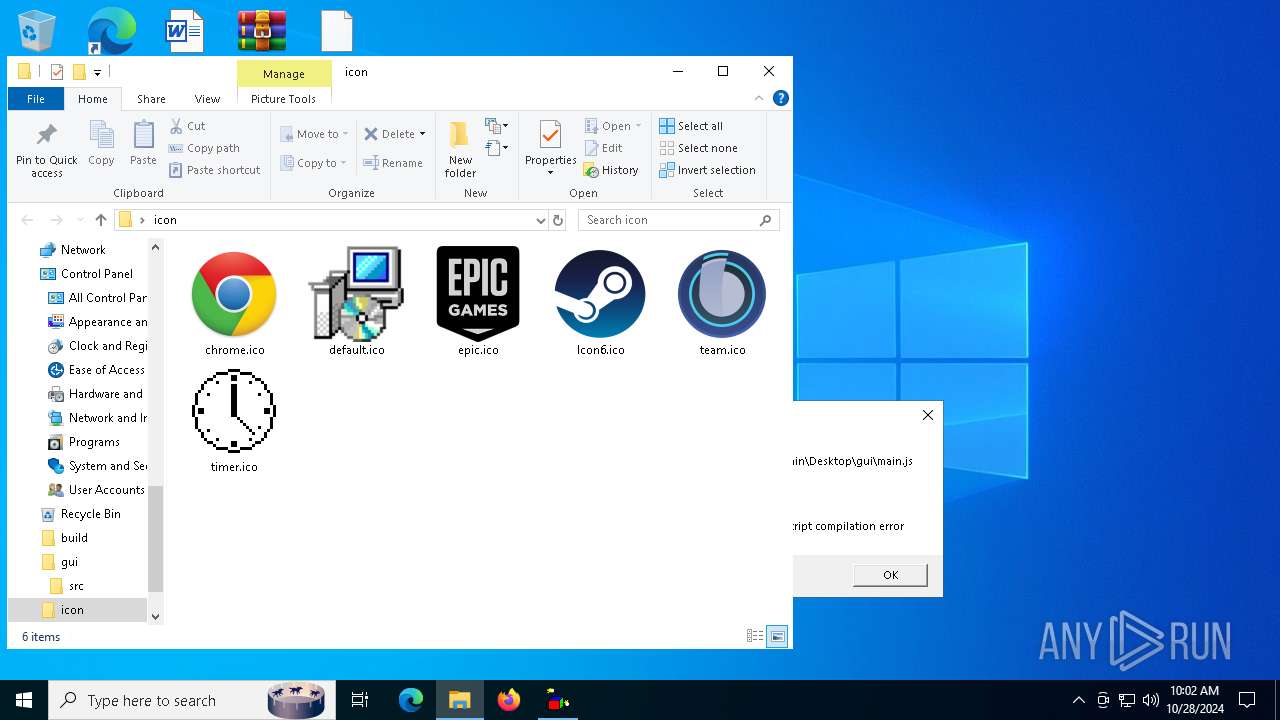Click the Up one level arrow
Viewport: 1280px width, 720px height.
tap(101, 220)
